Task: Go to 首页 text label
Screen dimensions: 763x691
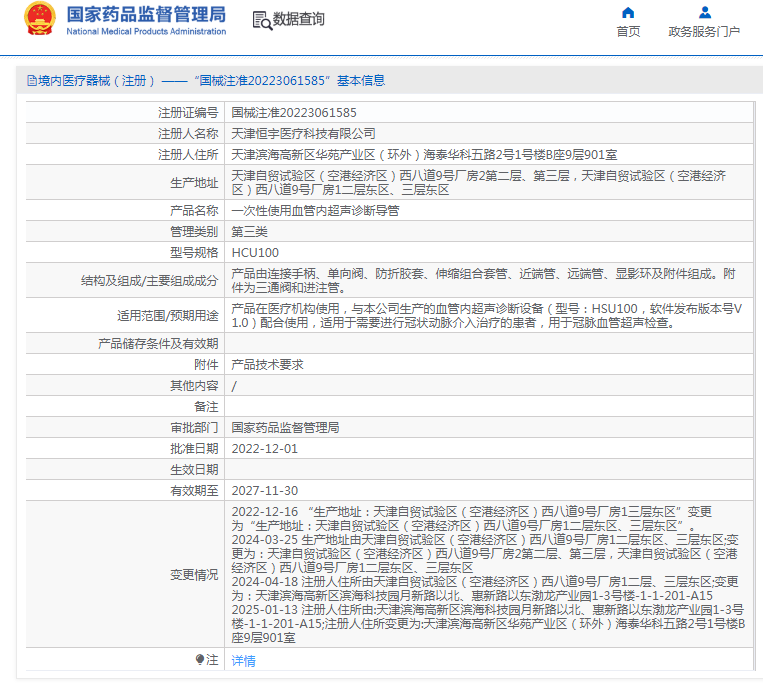Action: point(628,32)
